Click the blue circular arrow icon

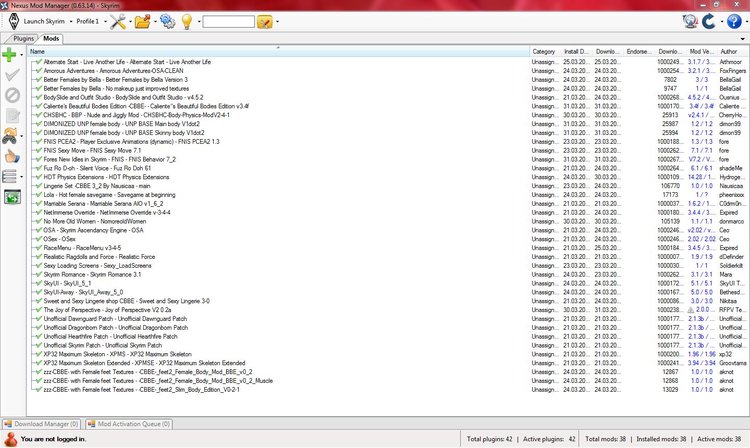pos(709,21)
